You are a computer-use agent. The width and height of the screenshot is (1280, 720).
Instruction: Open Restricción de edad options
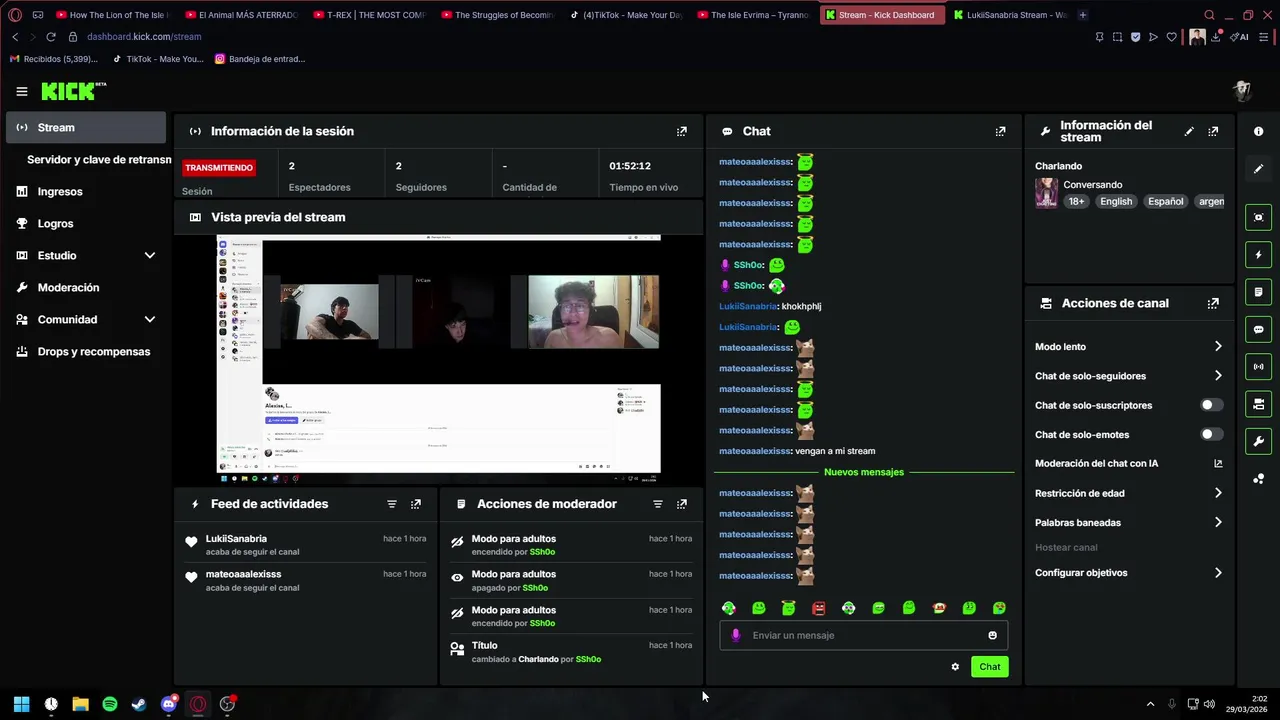tap(1128, 493)
